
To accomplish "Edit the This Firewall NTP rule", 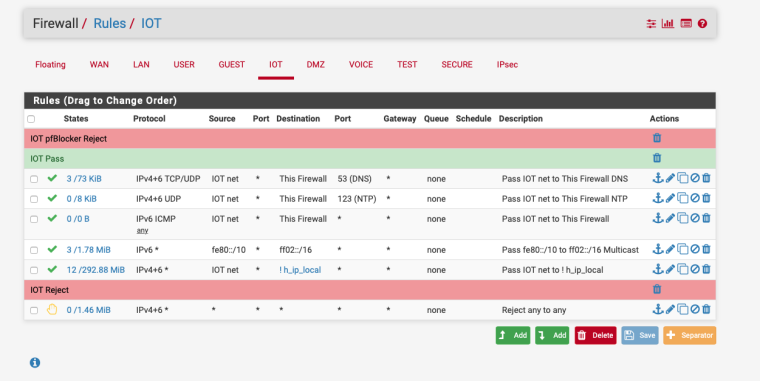I will click(x=670, y=198).
